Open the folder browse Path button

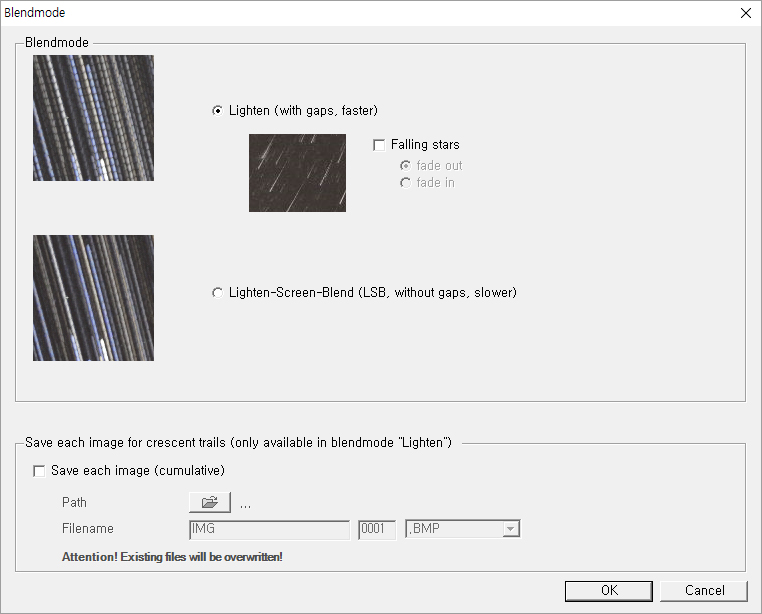tap(210, 502)
